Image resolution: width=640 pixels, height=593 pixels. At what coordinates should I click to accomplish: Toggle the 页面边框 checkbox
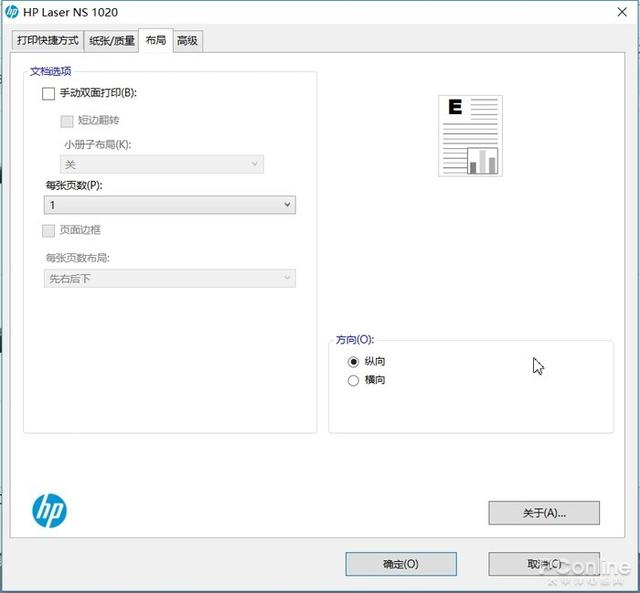(49, 231)
